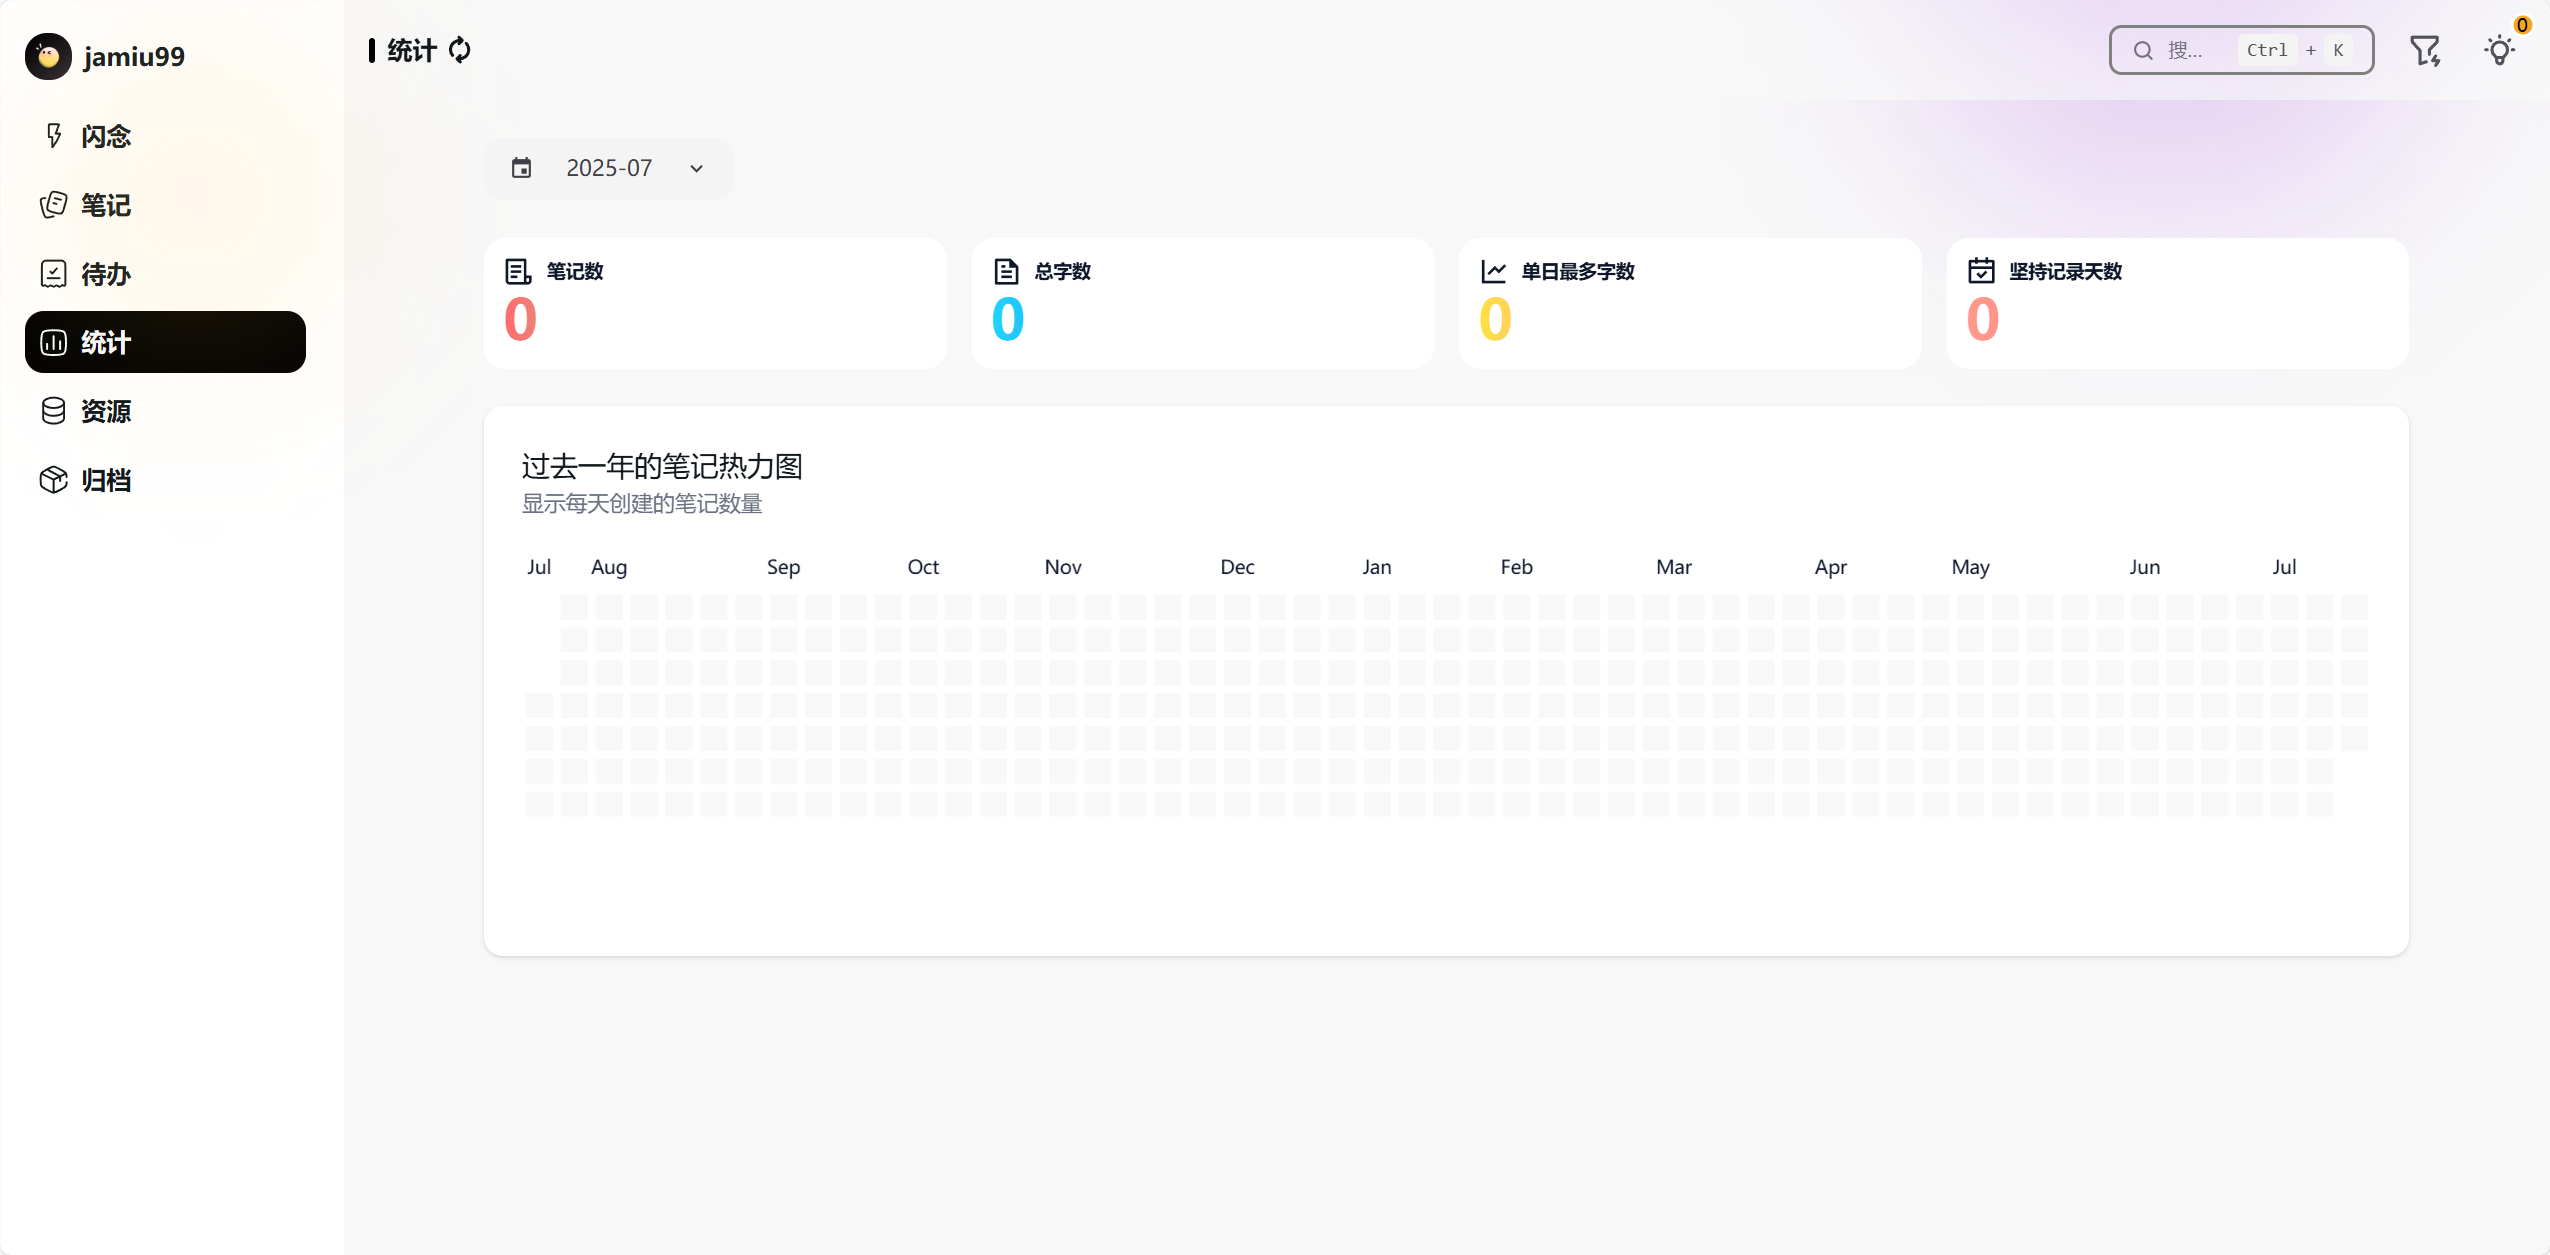Click the 笔记数 card icon

pos(518,271)
